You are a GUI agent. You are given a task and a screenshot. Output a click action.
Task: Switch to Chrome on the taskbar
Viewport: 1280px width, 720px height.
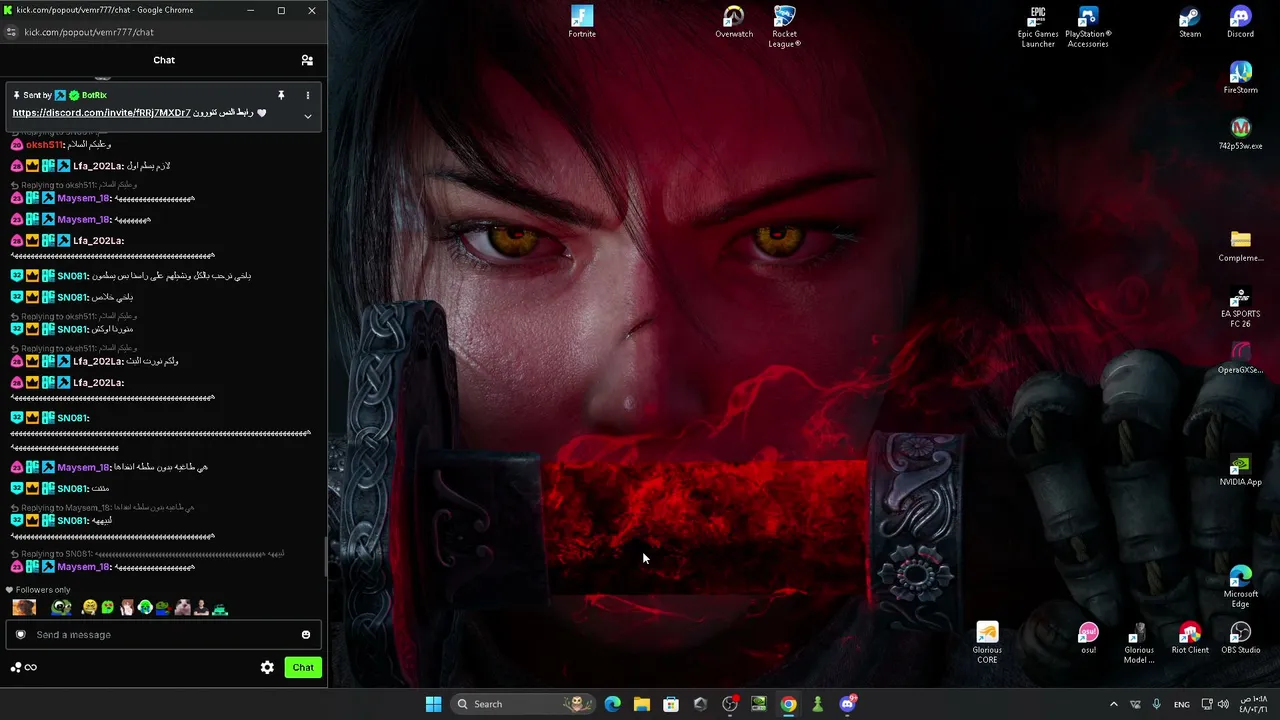[x=788, y=704]
